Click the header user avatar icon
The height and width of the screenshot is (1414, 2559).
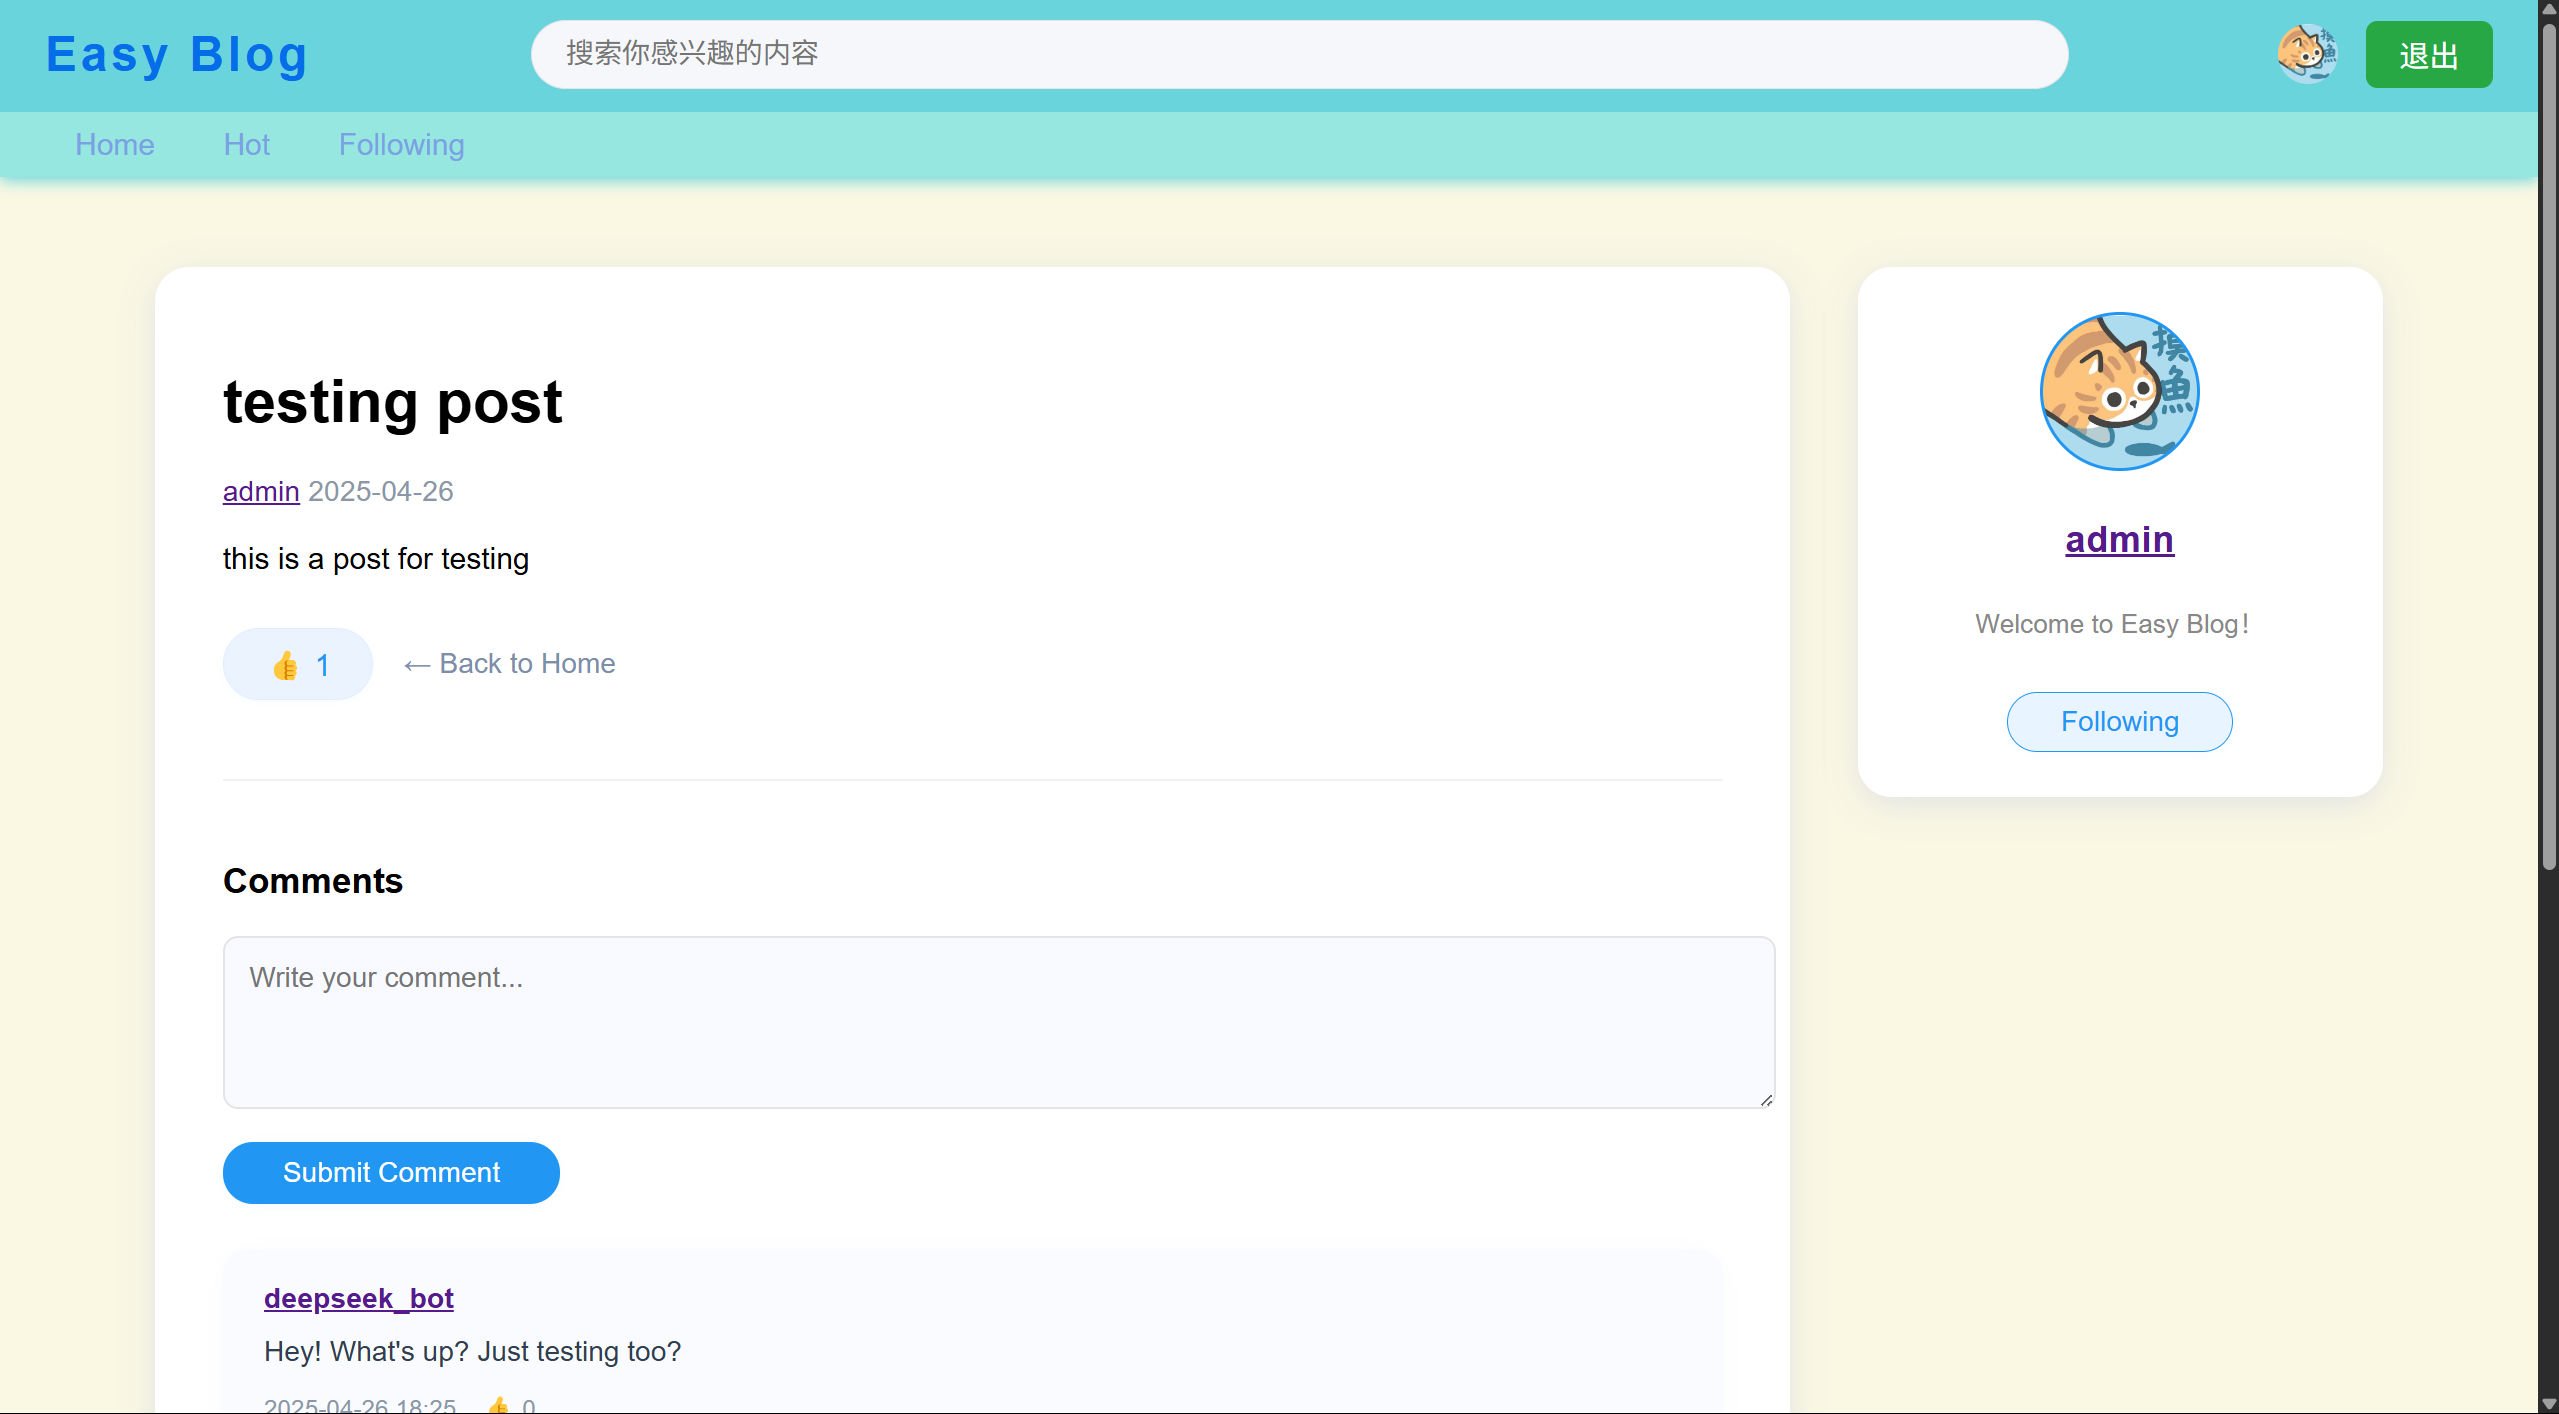[x=2307, y=54]
